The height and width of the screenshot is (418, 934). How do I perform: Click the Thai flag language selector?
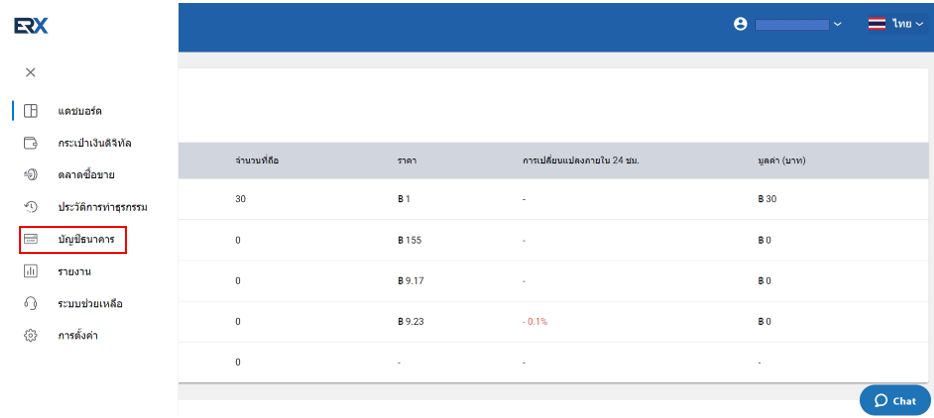click(x=877, y=24)
